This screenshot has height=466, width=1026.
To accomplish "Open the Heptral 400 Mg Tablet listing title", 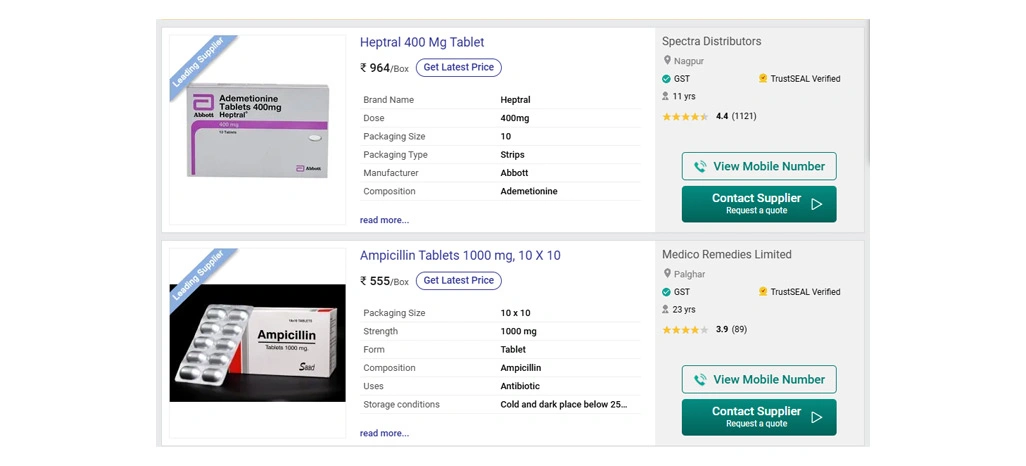I will click(x=422, y=43).
